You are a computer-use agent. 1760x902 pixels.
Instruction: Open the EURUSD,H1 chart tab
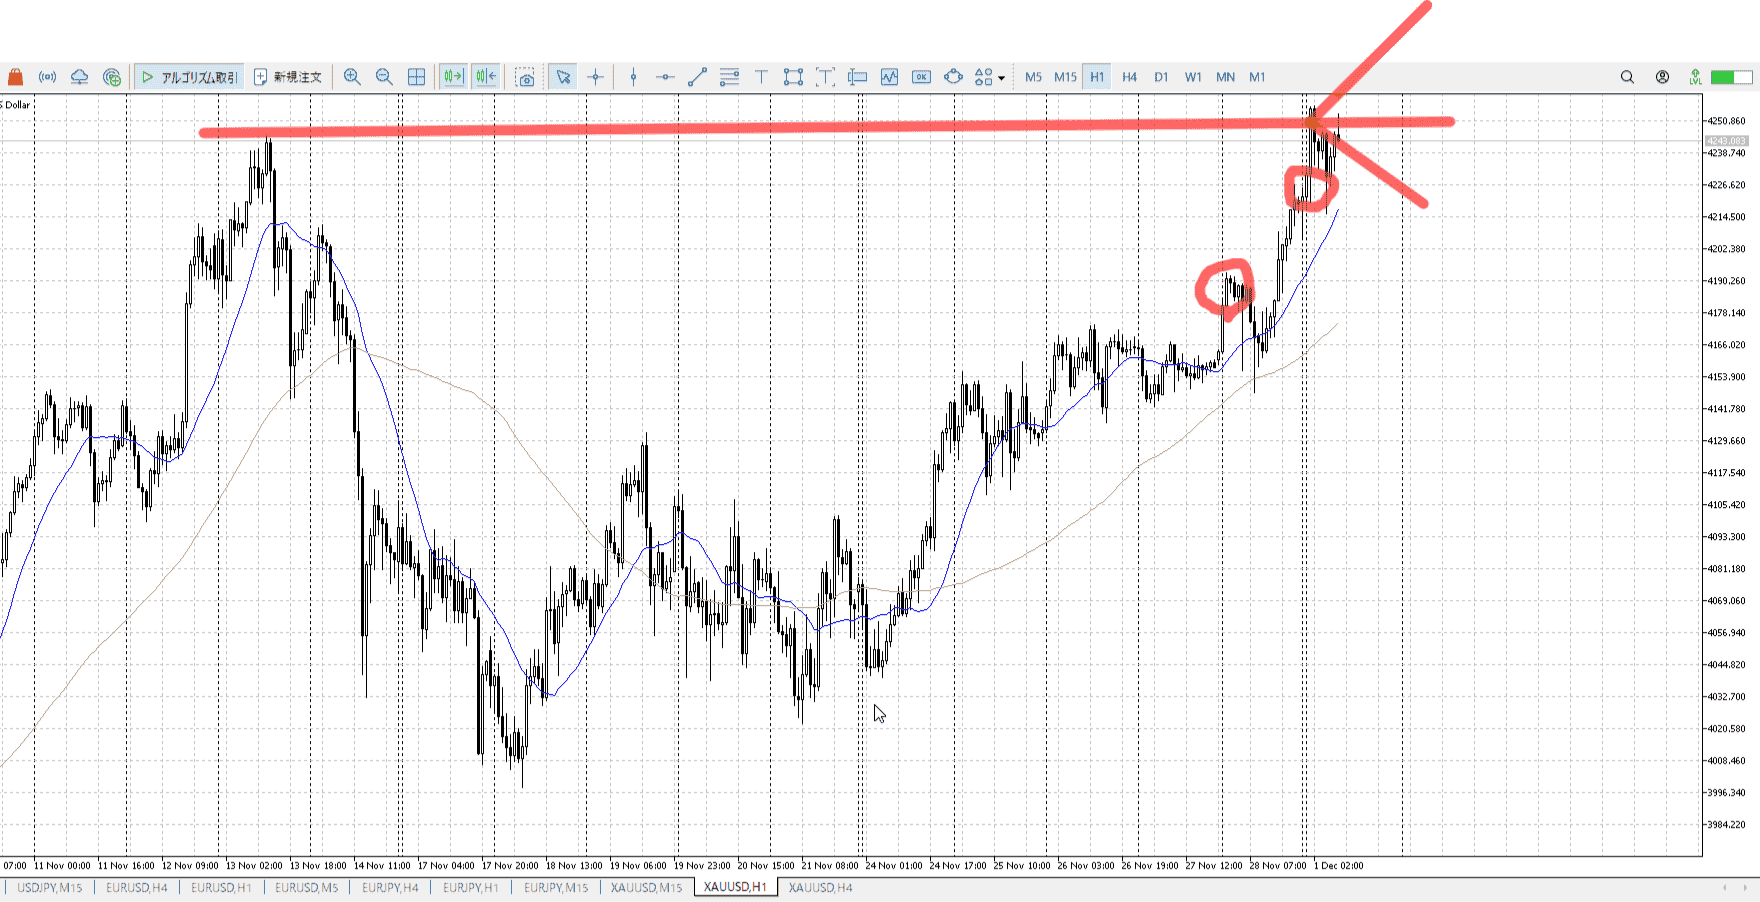[x=221, y=887]
